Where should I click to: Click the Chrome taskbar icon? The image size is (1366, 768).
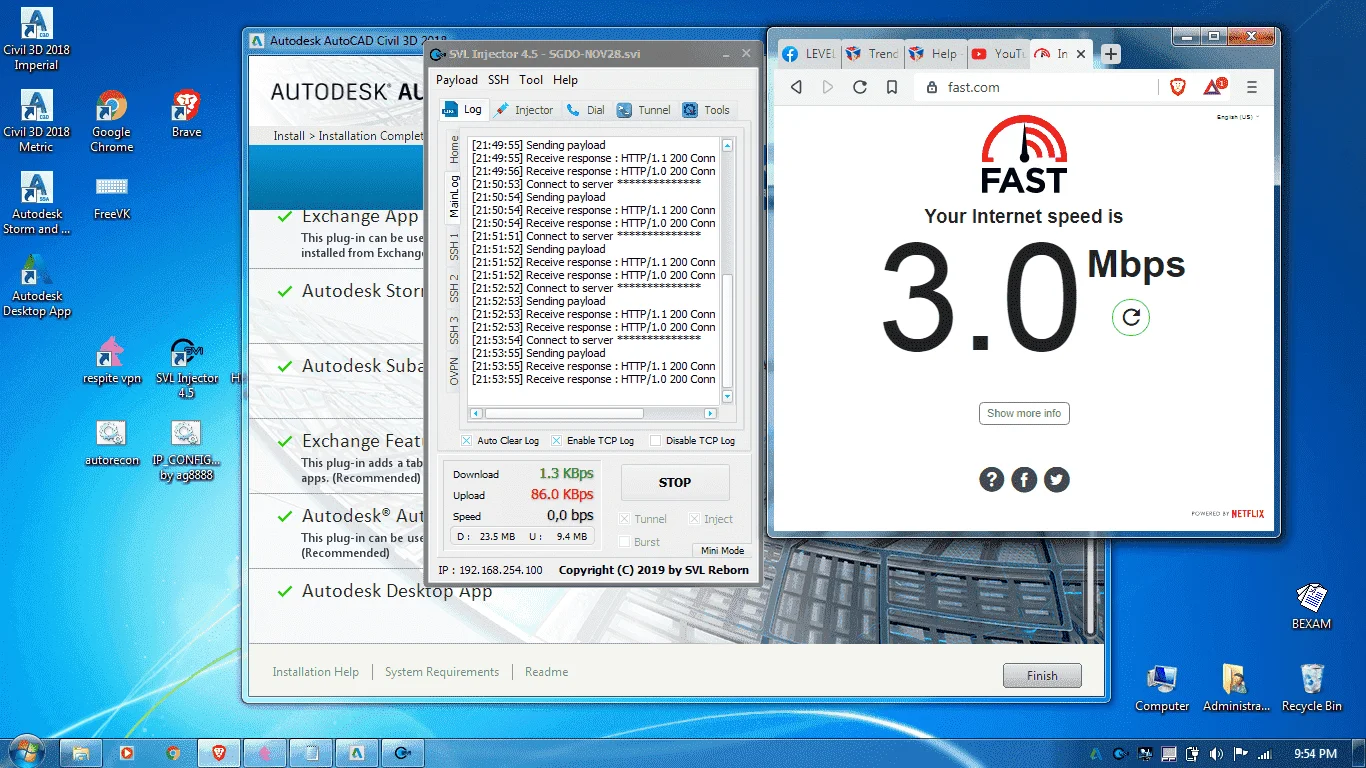[x=173, y=753]
